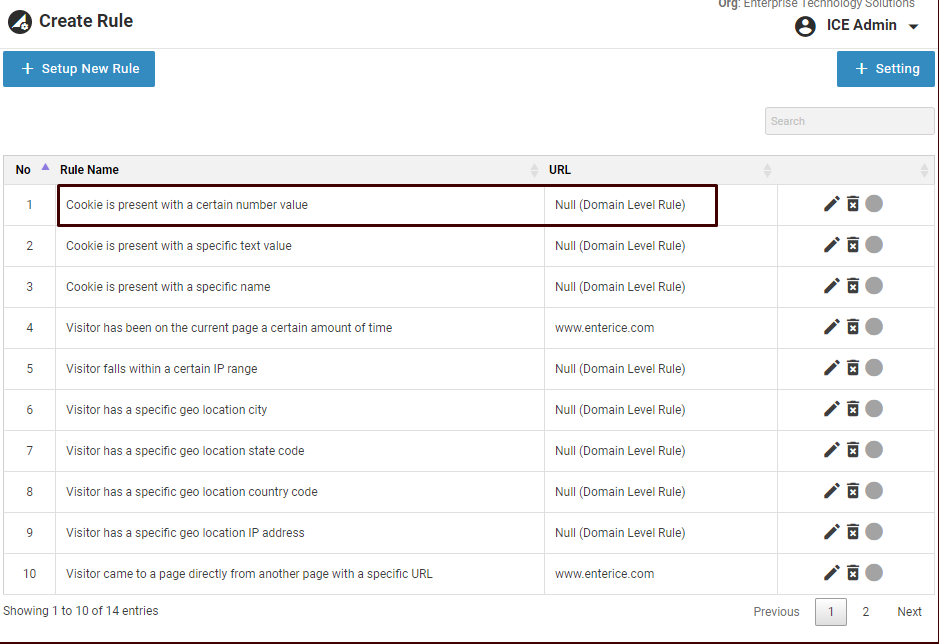Delete rule 2 using its trash icon

pyautogui.click(x=853, y=245)
